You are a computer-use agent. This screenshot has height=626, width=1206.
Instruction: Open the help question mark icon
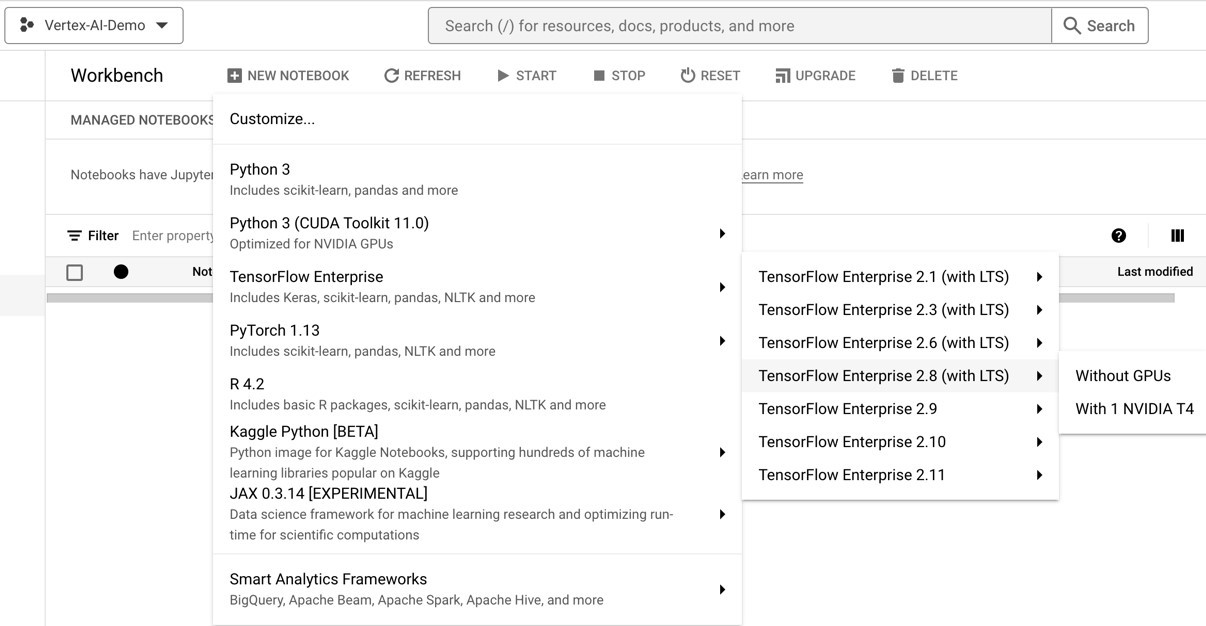click(1119, 236)
